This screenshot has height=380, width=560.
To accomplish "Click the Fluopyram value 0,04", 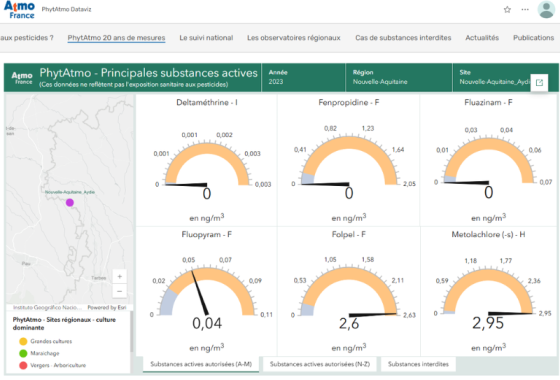I will [207, 324].
